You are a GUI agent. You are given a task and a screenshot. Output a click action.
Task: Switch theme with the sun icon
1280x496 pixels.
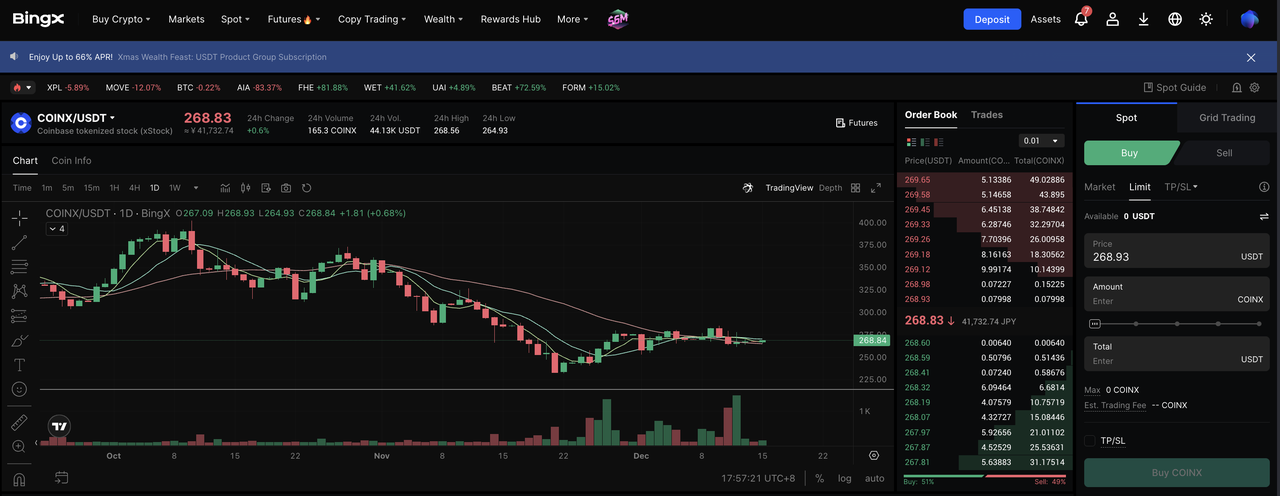(1206, 19)
